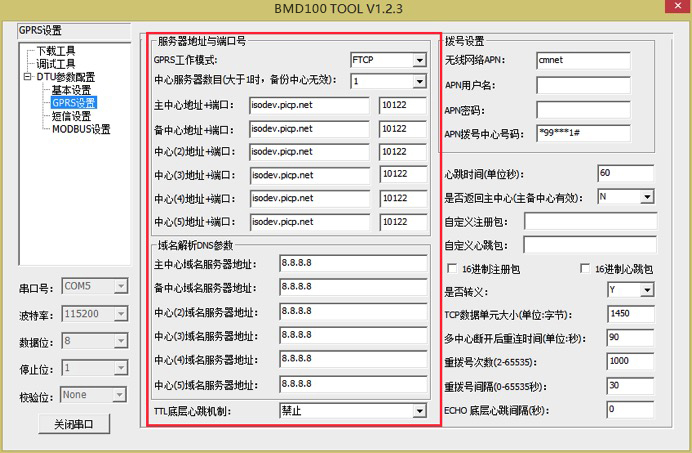Screen dimensions: 692x453
Task: Open 短信设置 tree item
Action: coord(71,116)
